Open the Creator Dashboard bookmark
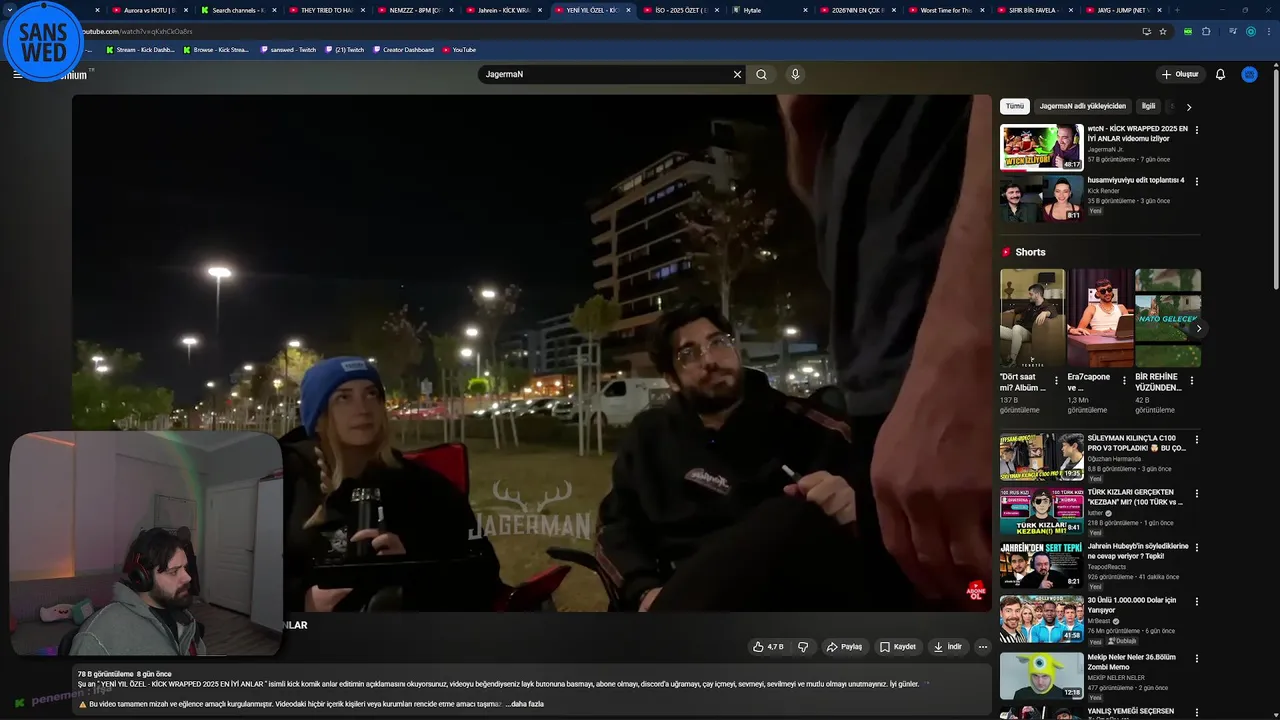 pos(404,49)
